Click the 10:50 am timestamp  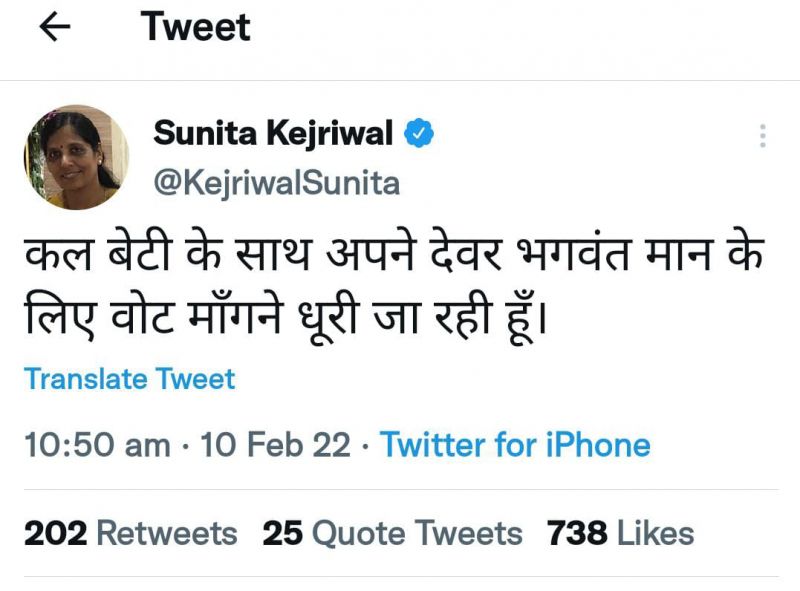96,445
